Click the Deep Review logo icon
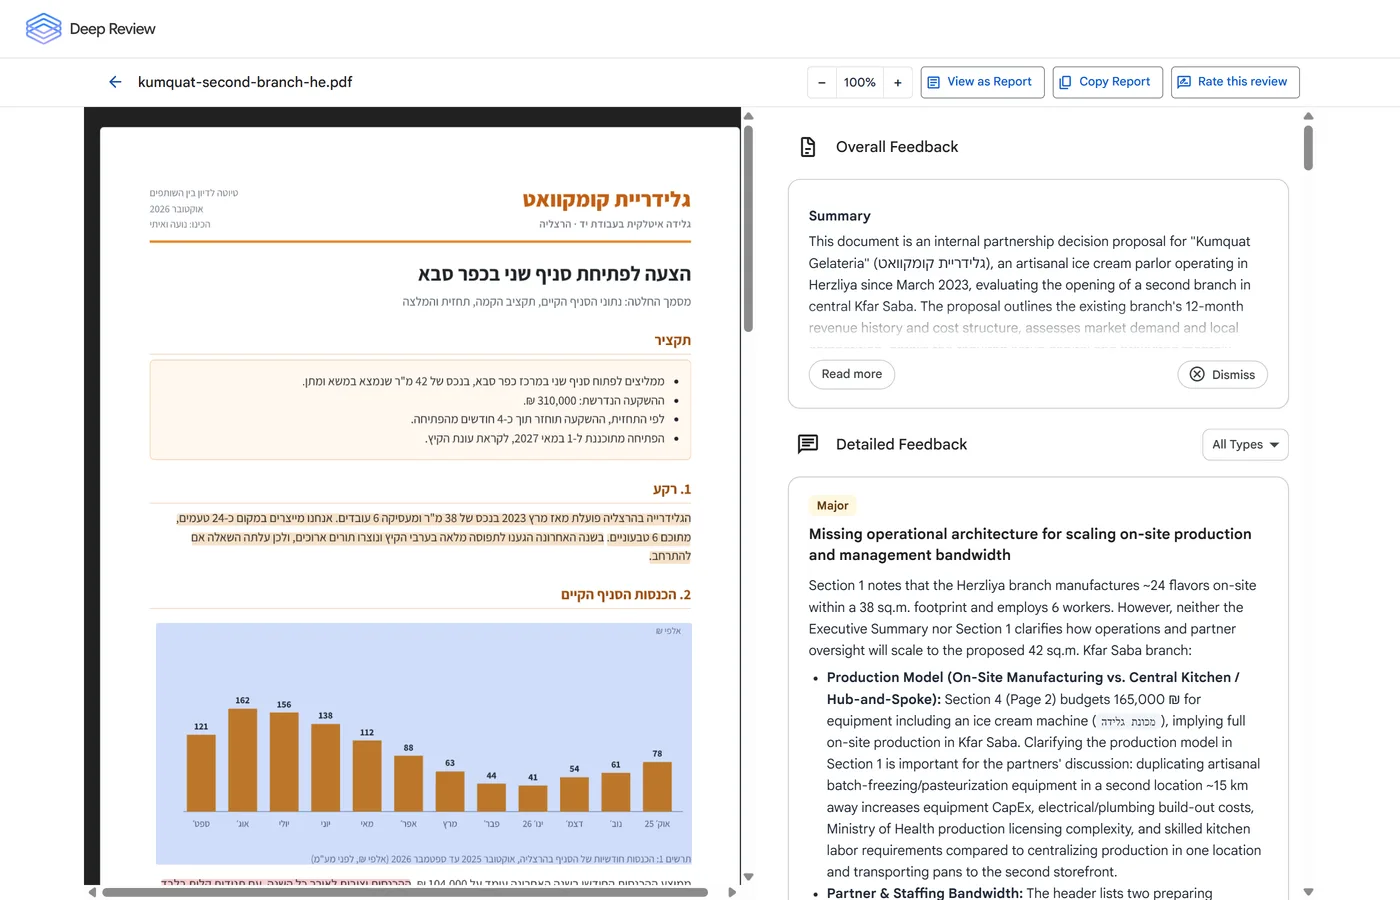1400x900 pixels. coord(43,28)
